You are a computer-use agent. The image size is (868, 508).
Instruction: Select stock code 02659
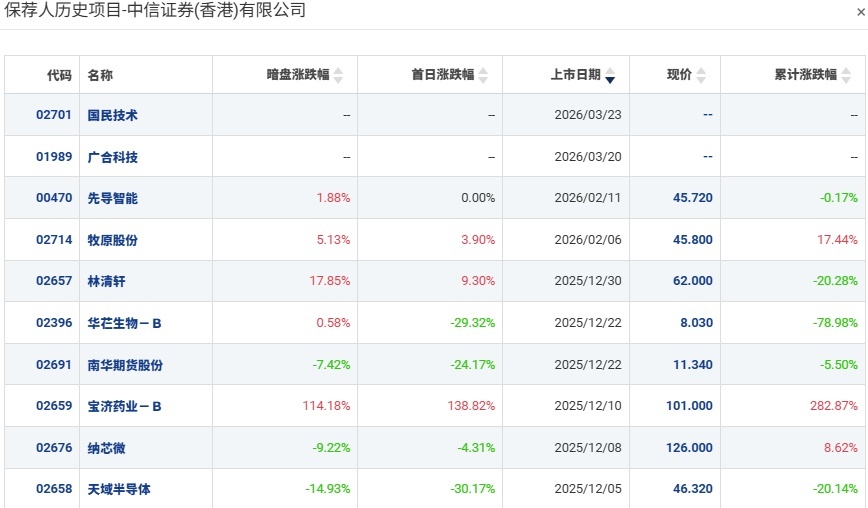(54, 406)
